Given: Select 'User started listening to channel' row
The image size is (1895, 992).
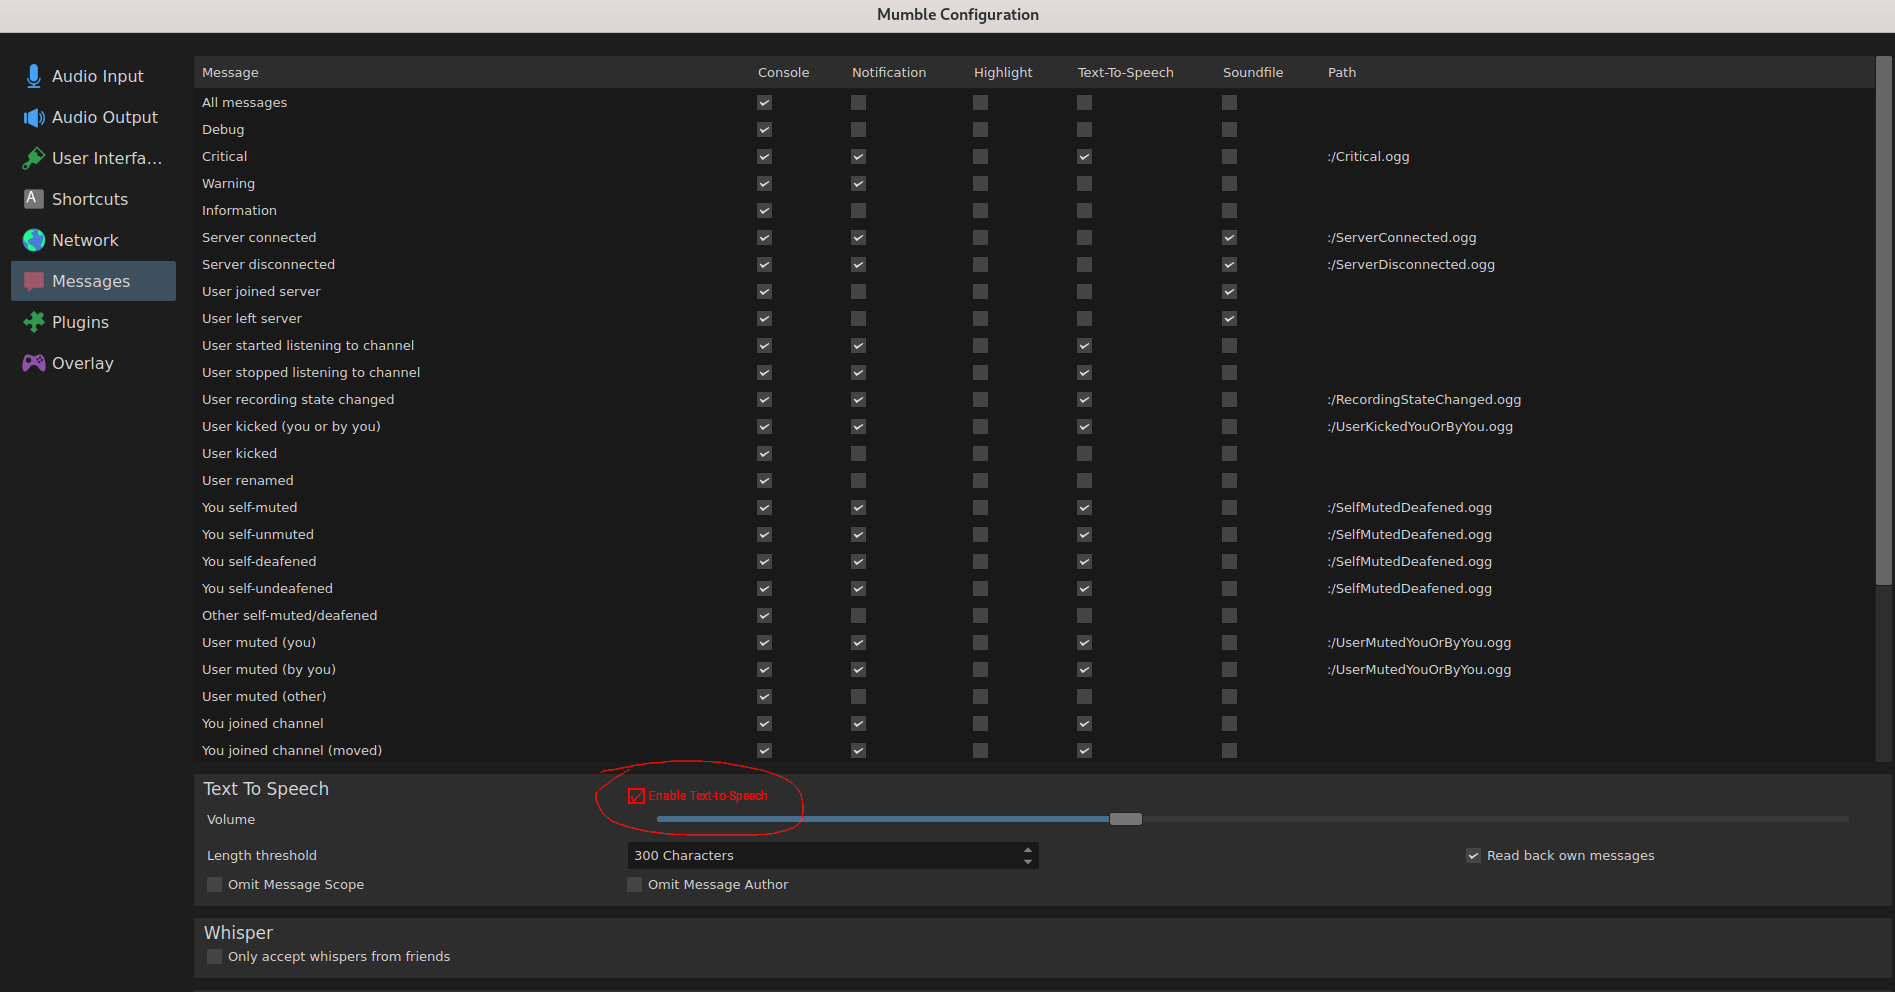Looking at the screenshot, I should (x=308, y=345).
